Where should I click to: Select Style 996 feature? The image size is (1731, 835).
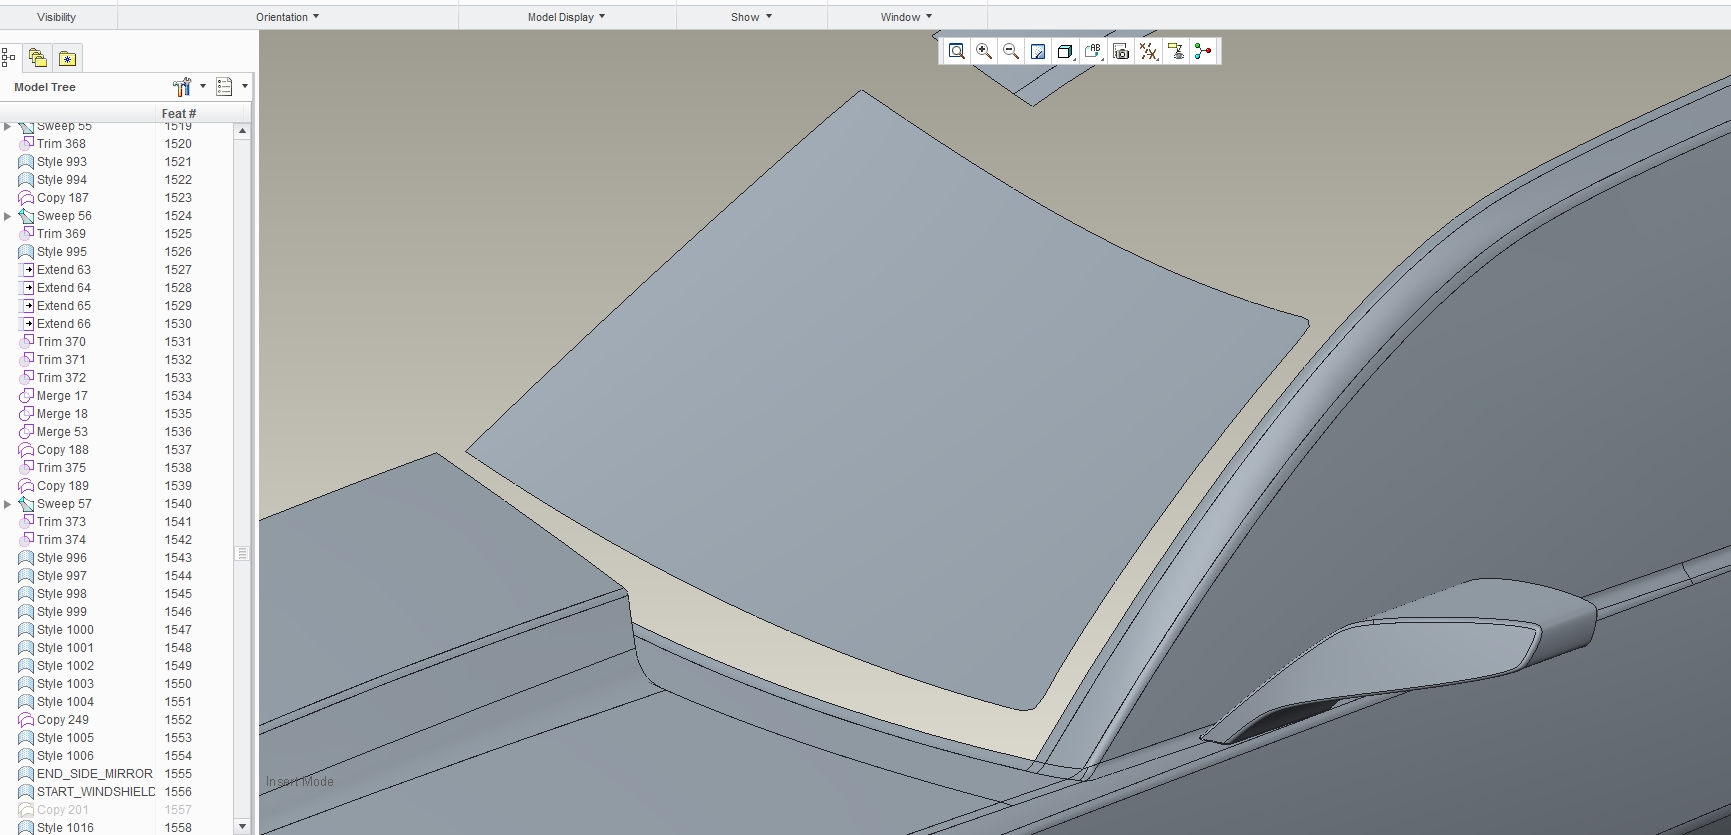point(62,558)
